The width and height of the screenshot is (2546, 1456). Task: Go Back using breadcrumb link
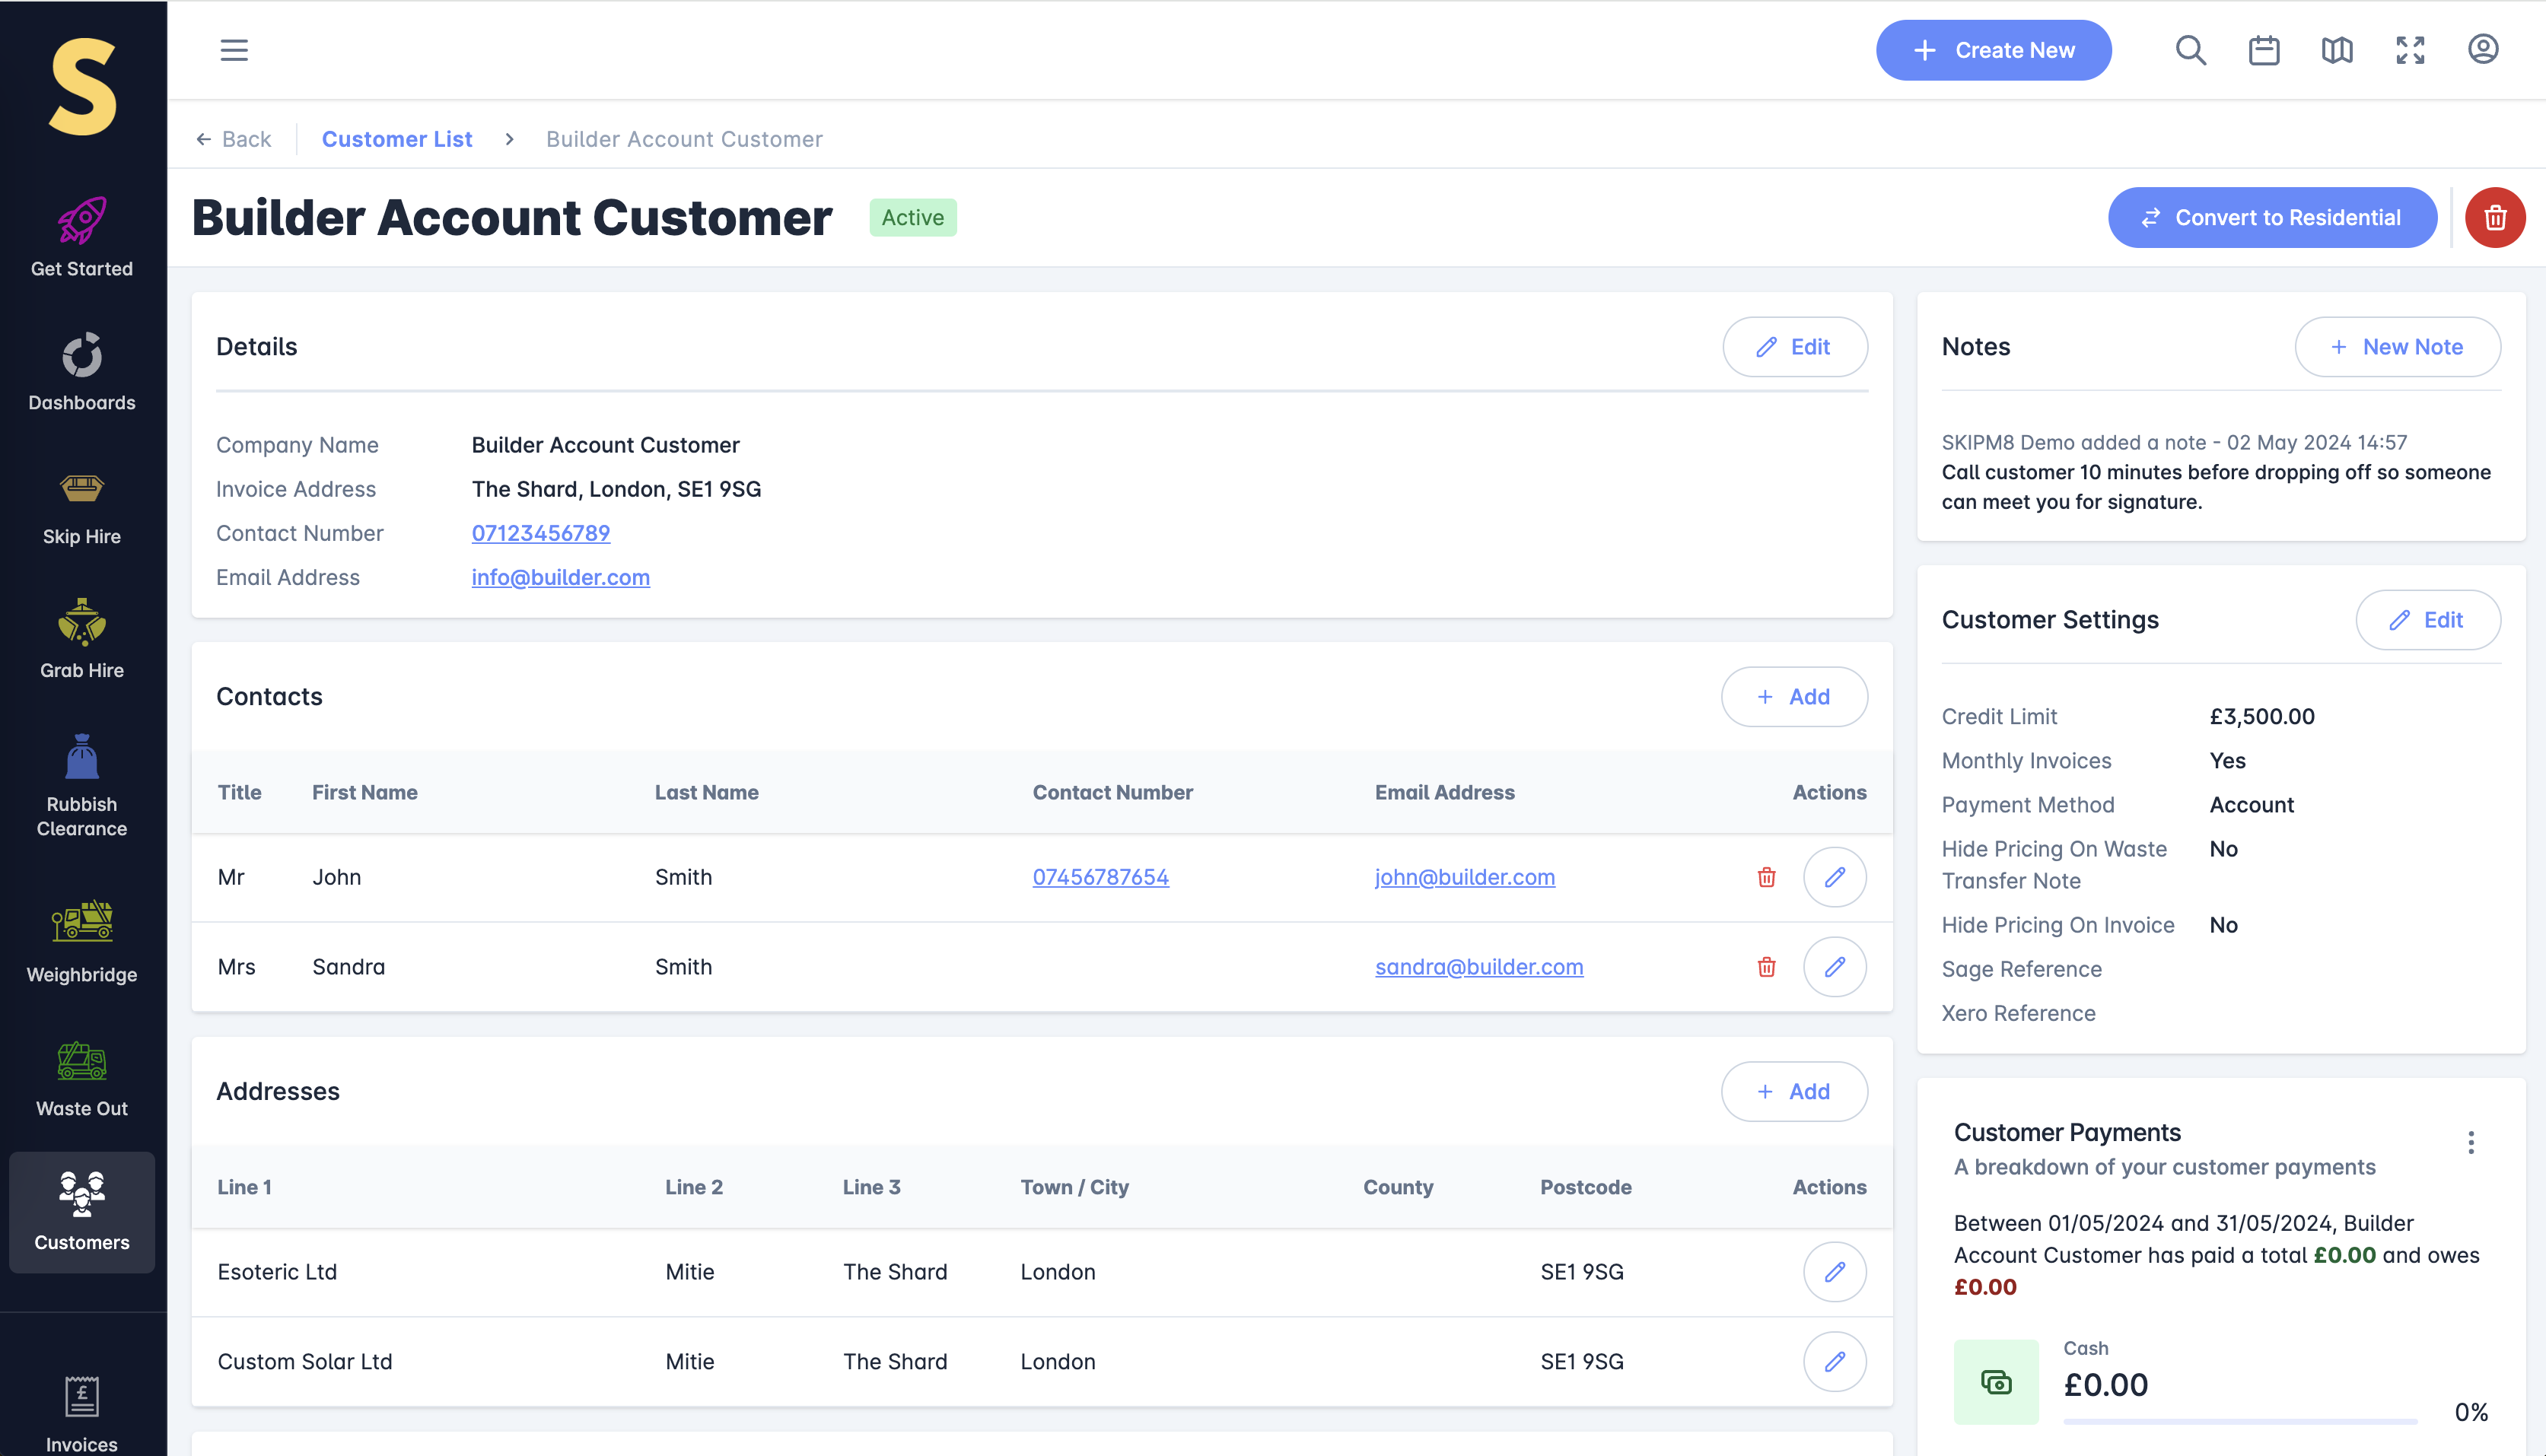tap(234, 139)
